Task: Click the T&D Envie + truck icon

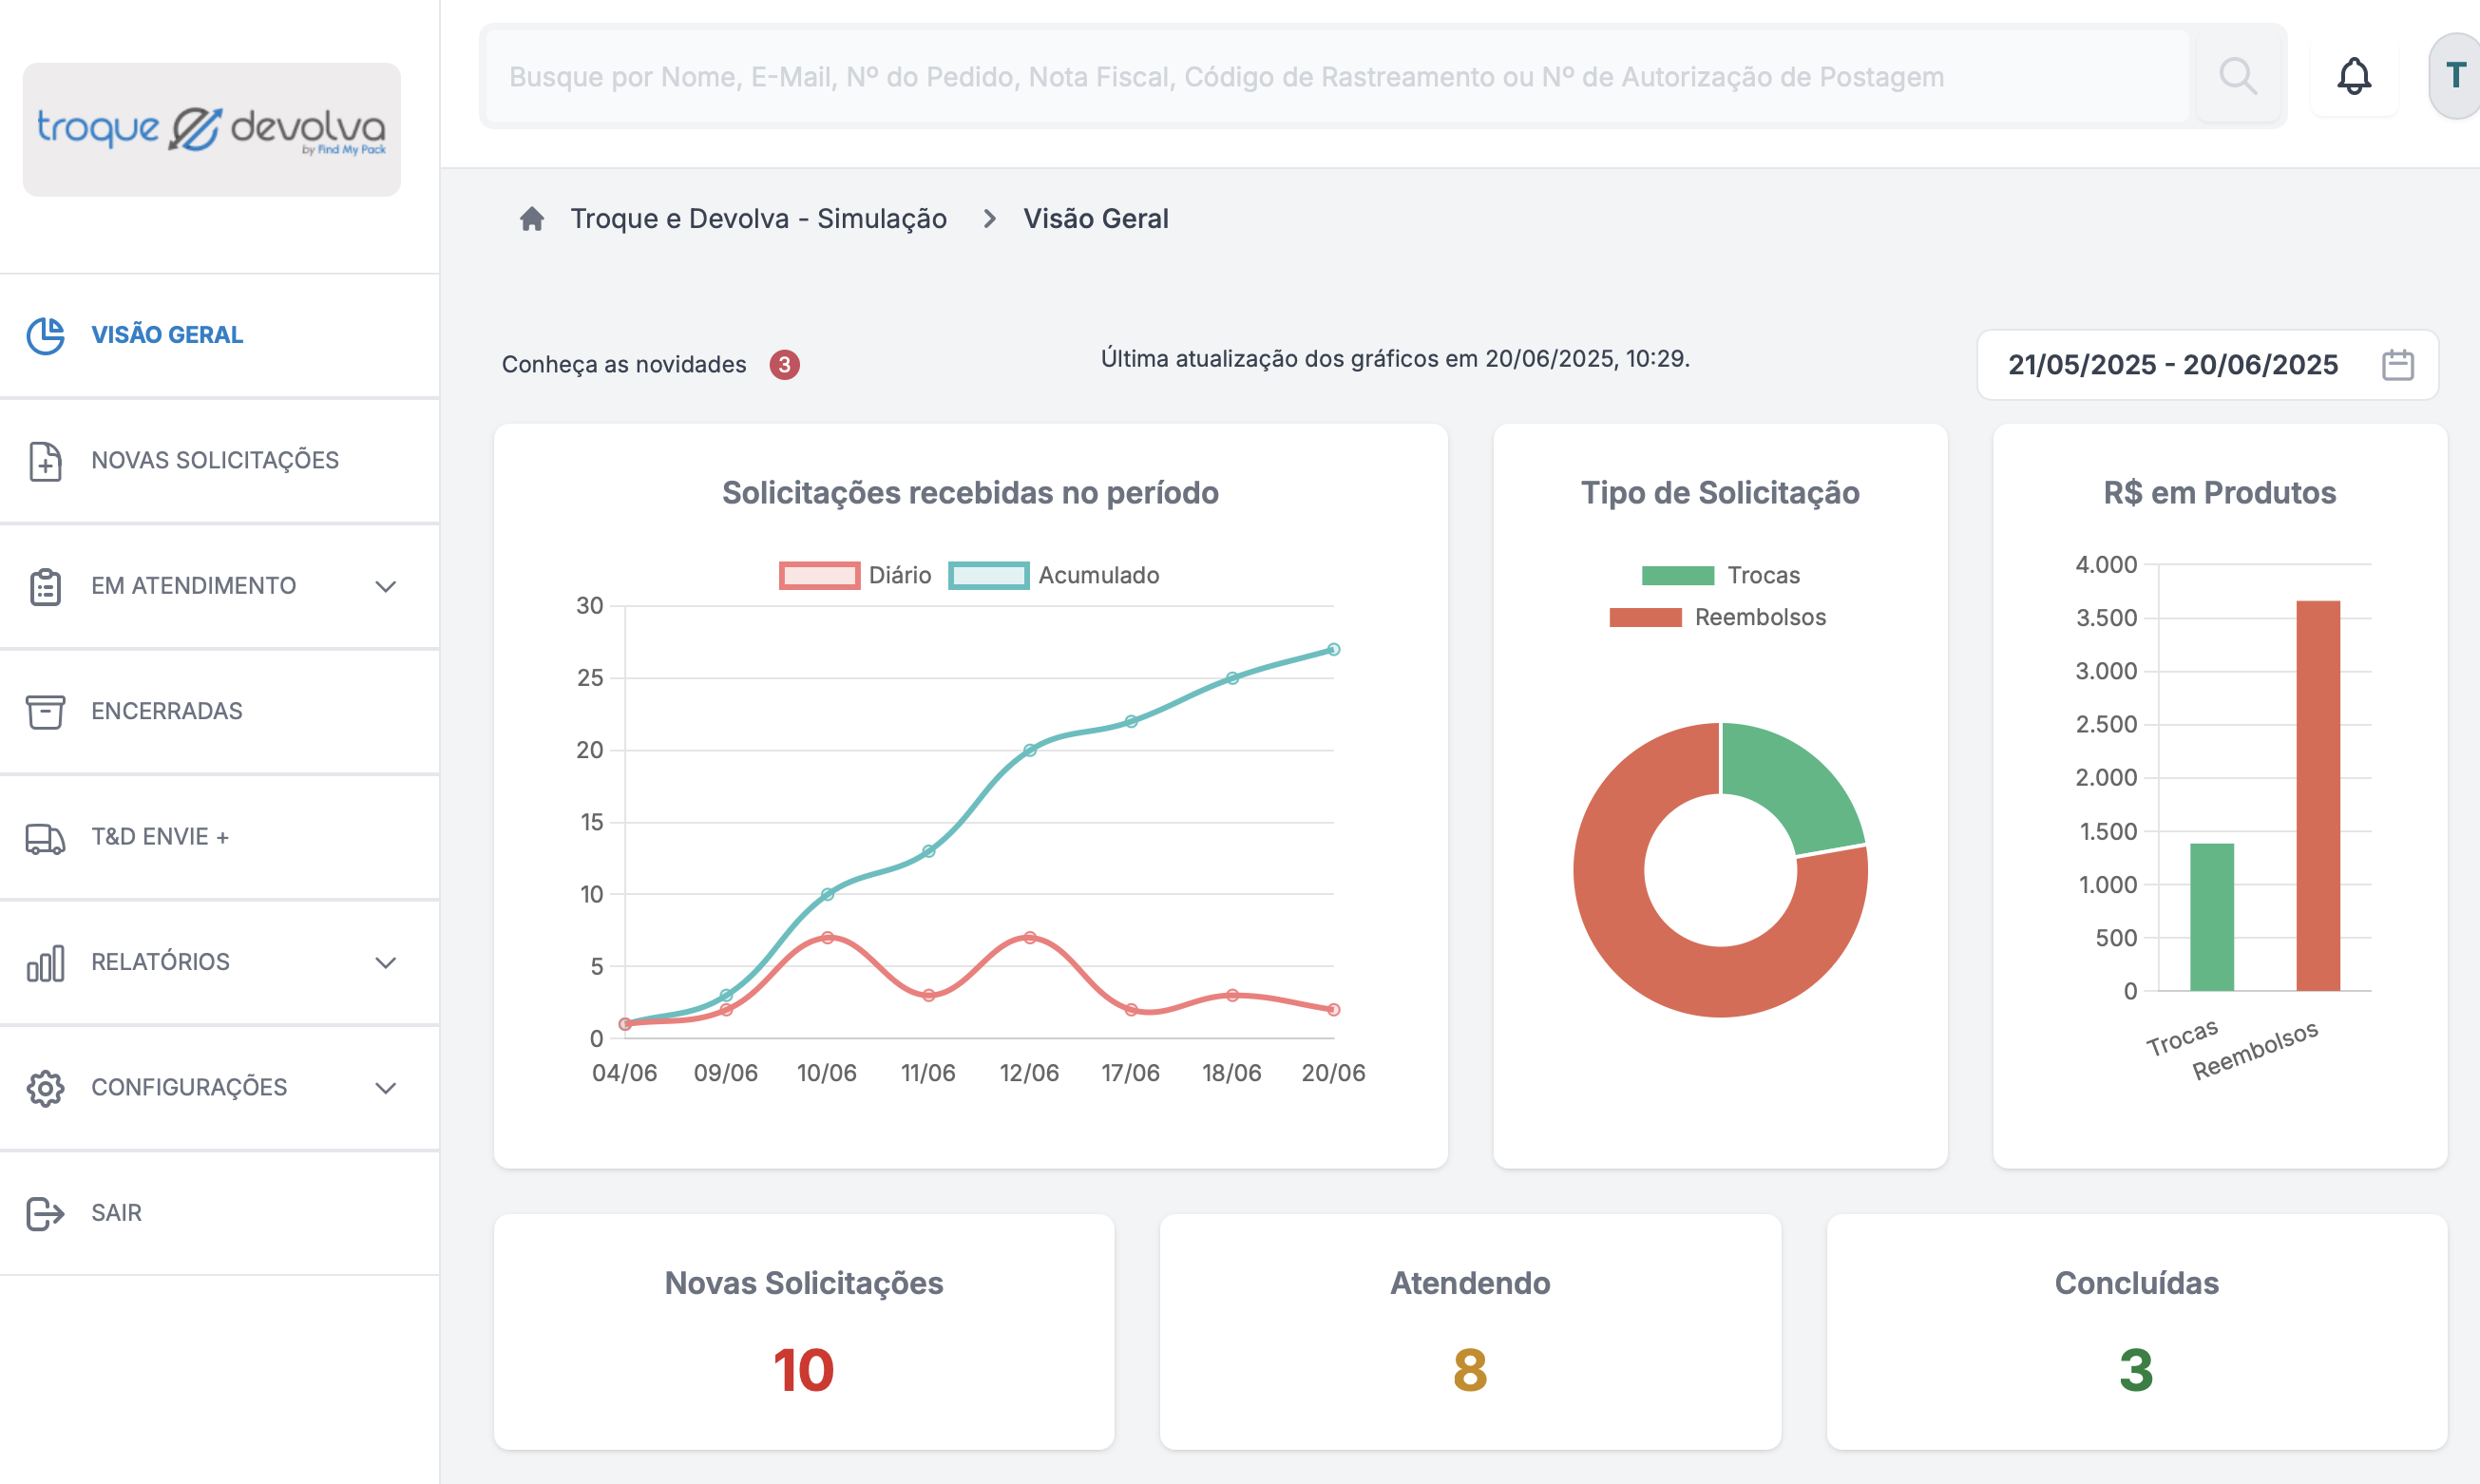Action: pyautogui.click(x=45, y=838)
